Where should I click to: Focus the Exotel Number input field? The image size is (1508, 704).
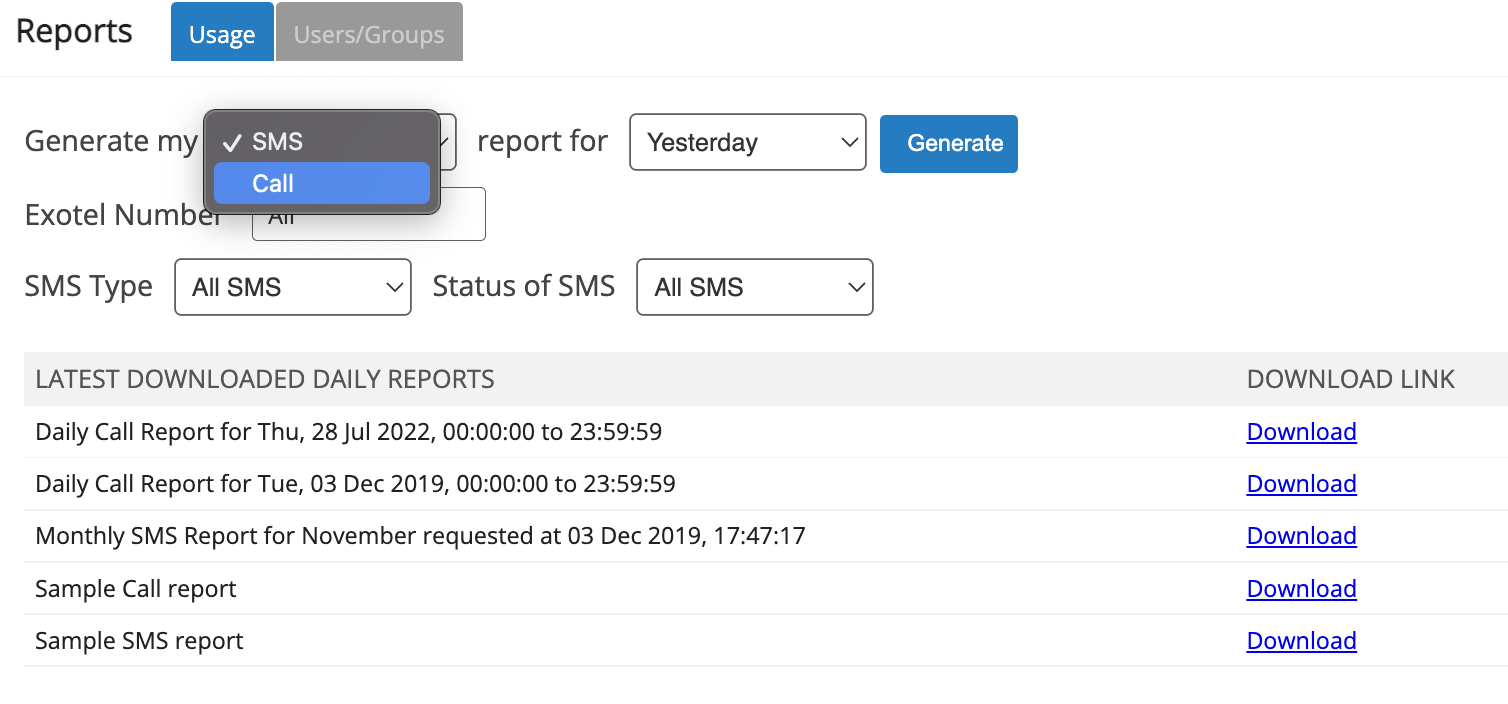pos(369,214)
